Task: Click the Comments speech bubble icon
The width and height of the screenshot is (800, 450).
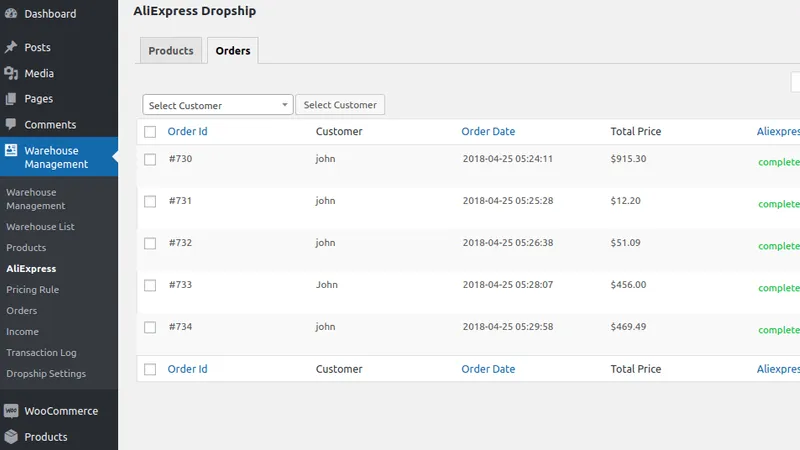Action: click(x=11, y=124)
